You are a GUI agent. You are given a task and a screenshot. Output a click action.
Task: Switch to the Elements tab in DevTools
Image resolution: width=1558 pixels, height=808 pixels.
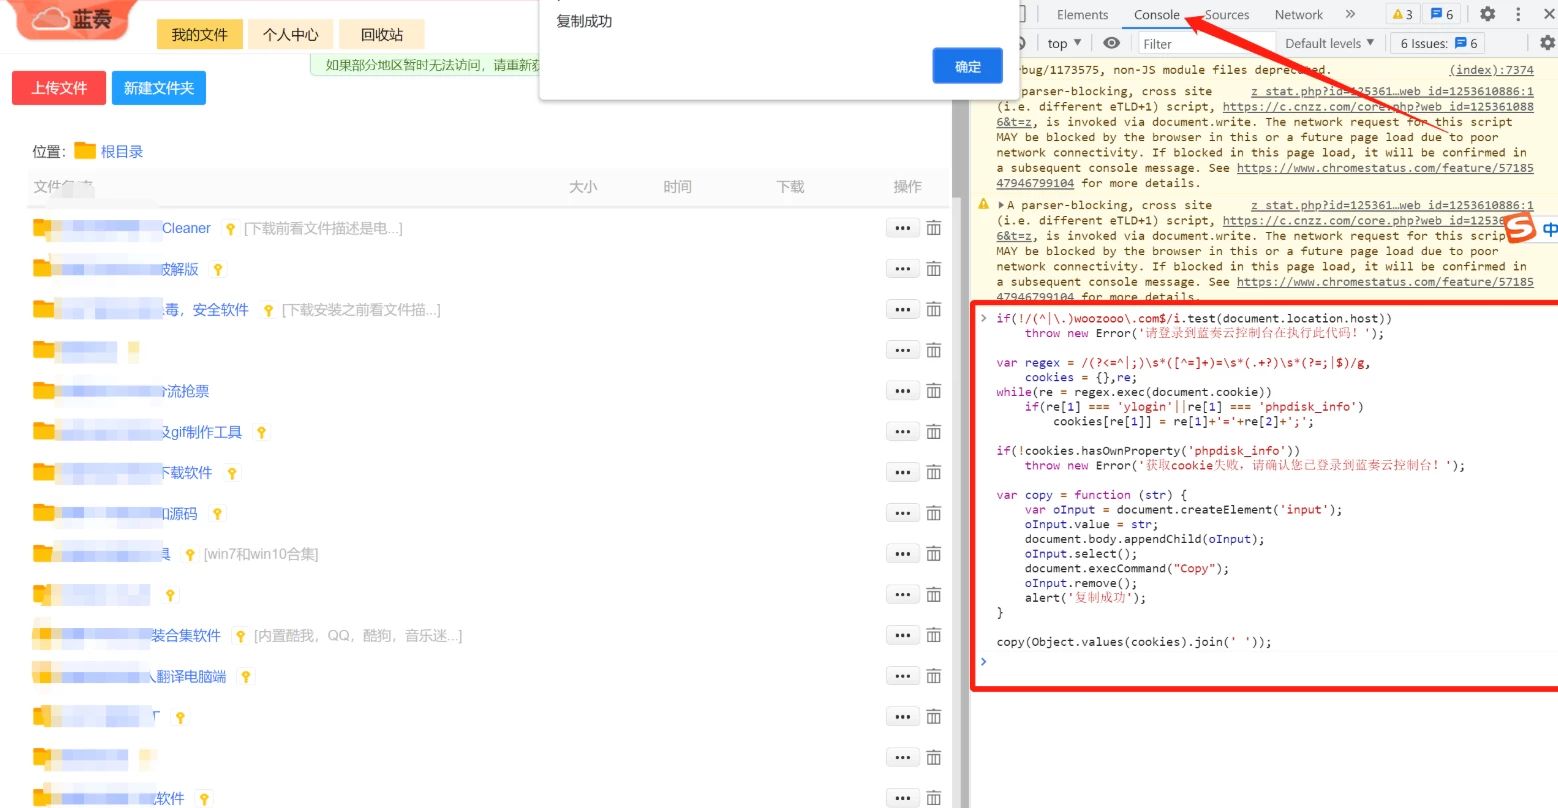1082,15
